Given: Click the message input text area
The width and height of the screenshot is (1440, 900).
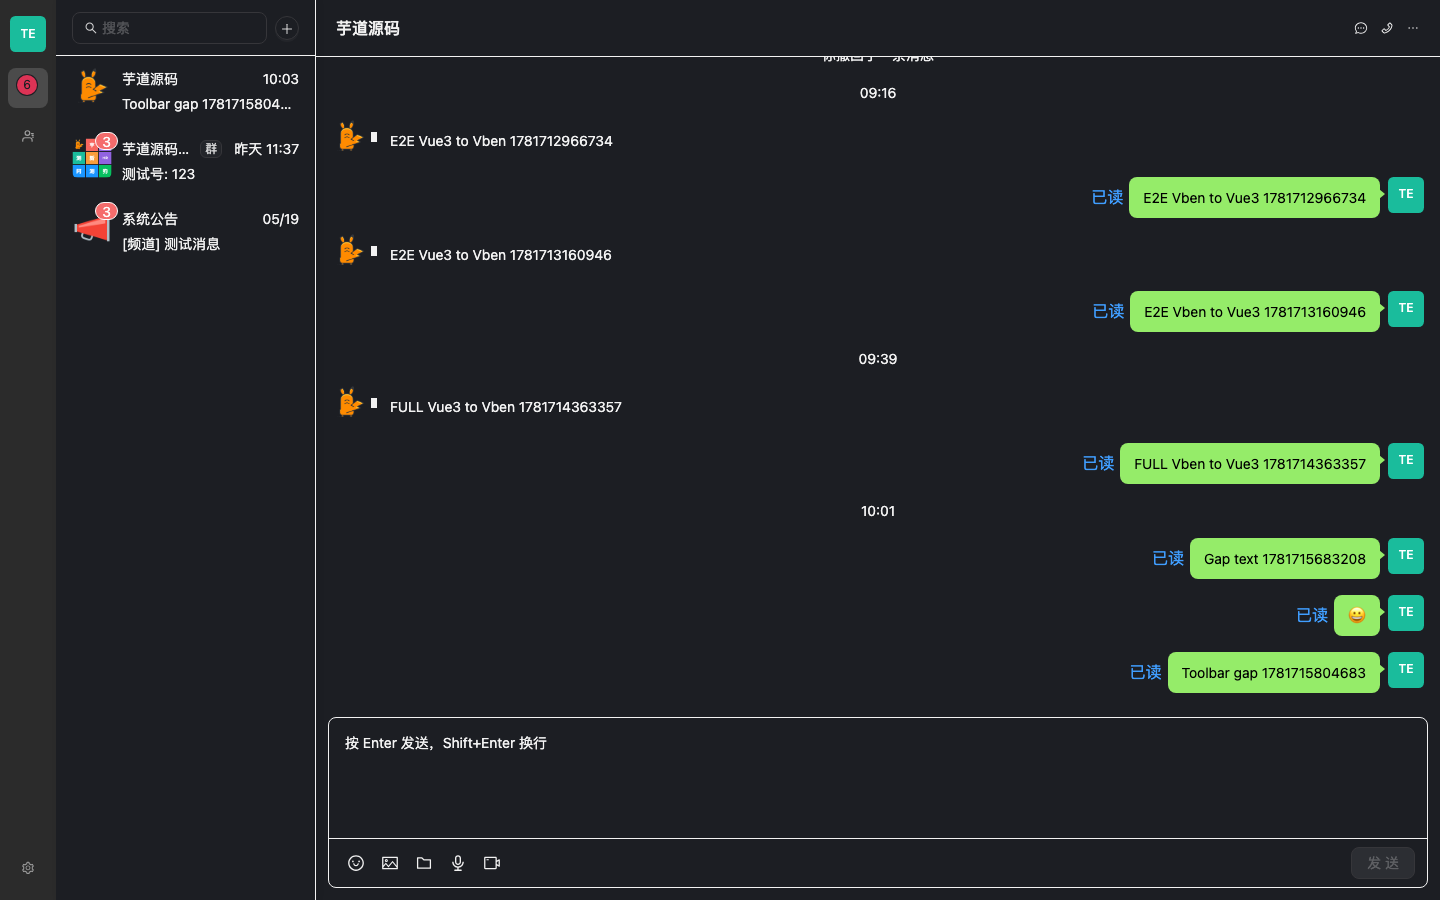Looking at the screenshot, I should click(x=878, y=778).
